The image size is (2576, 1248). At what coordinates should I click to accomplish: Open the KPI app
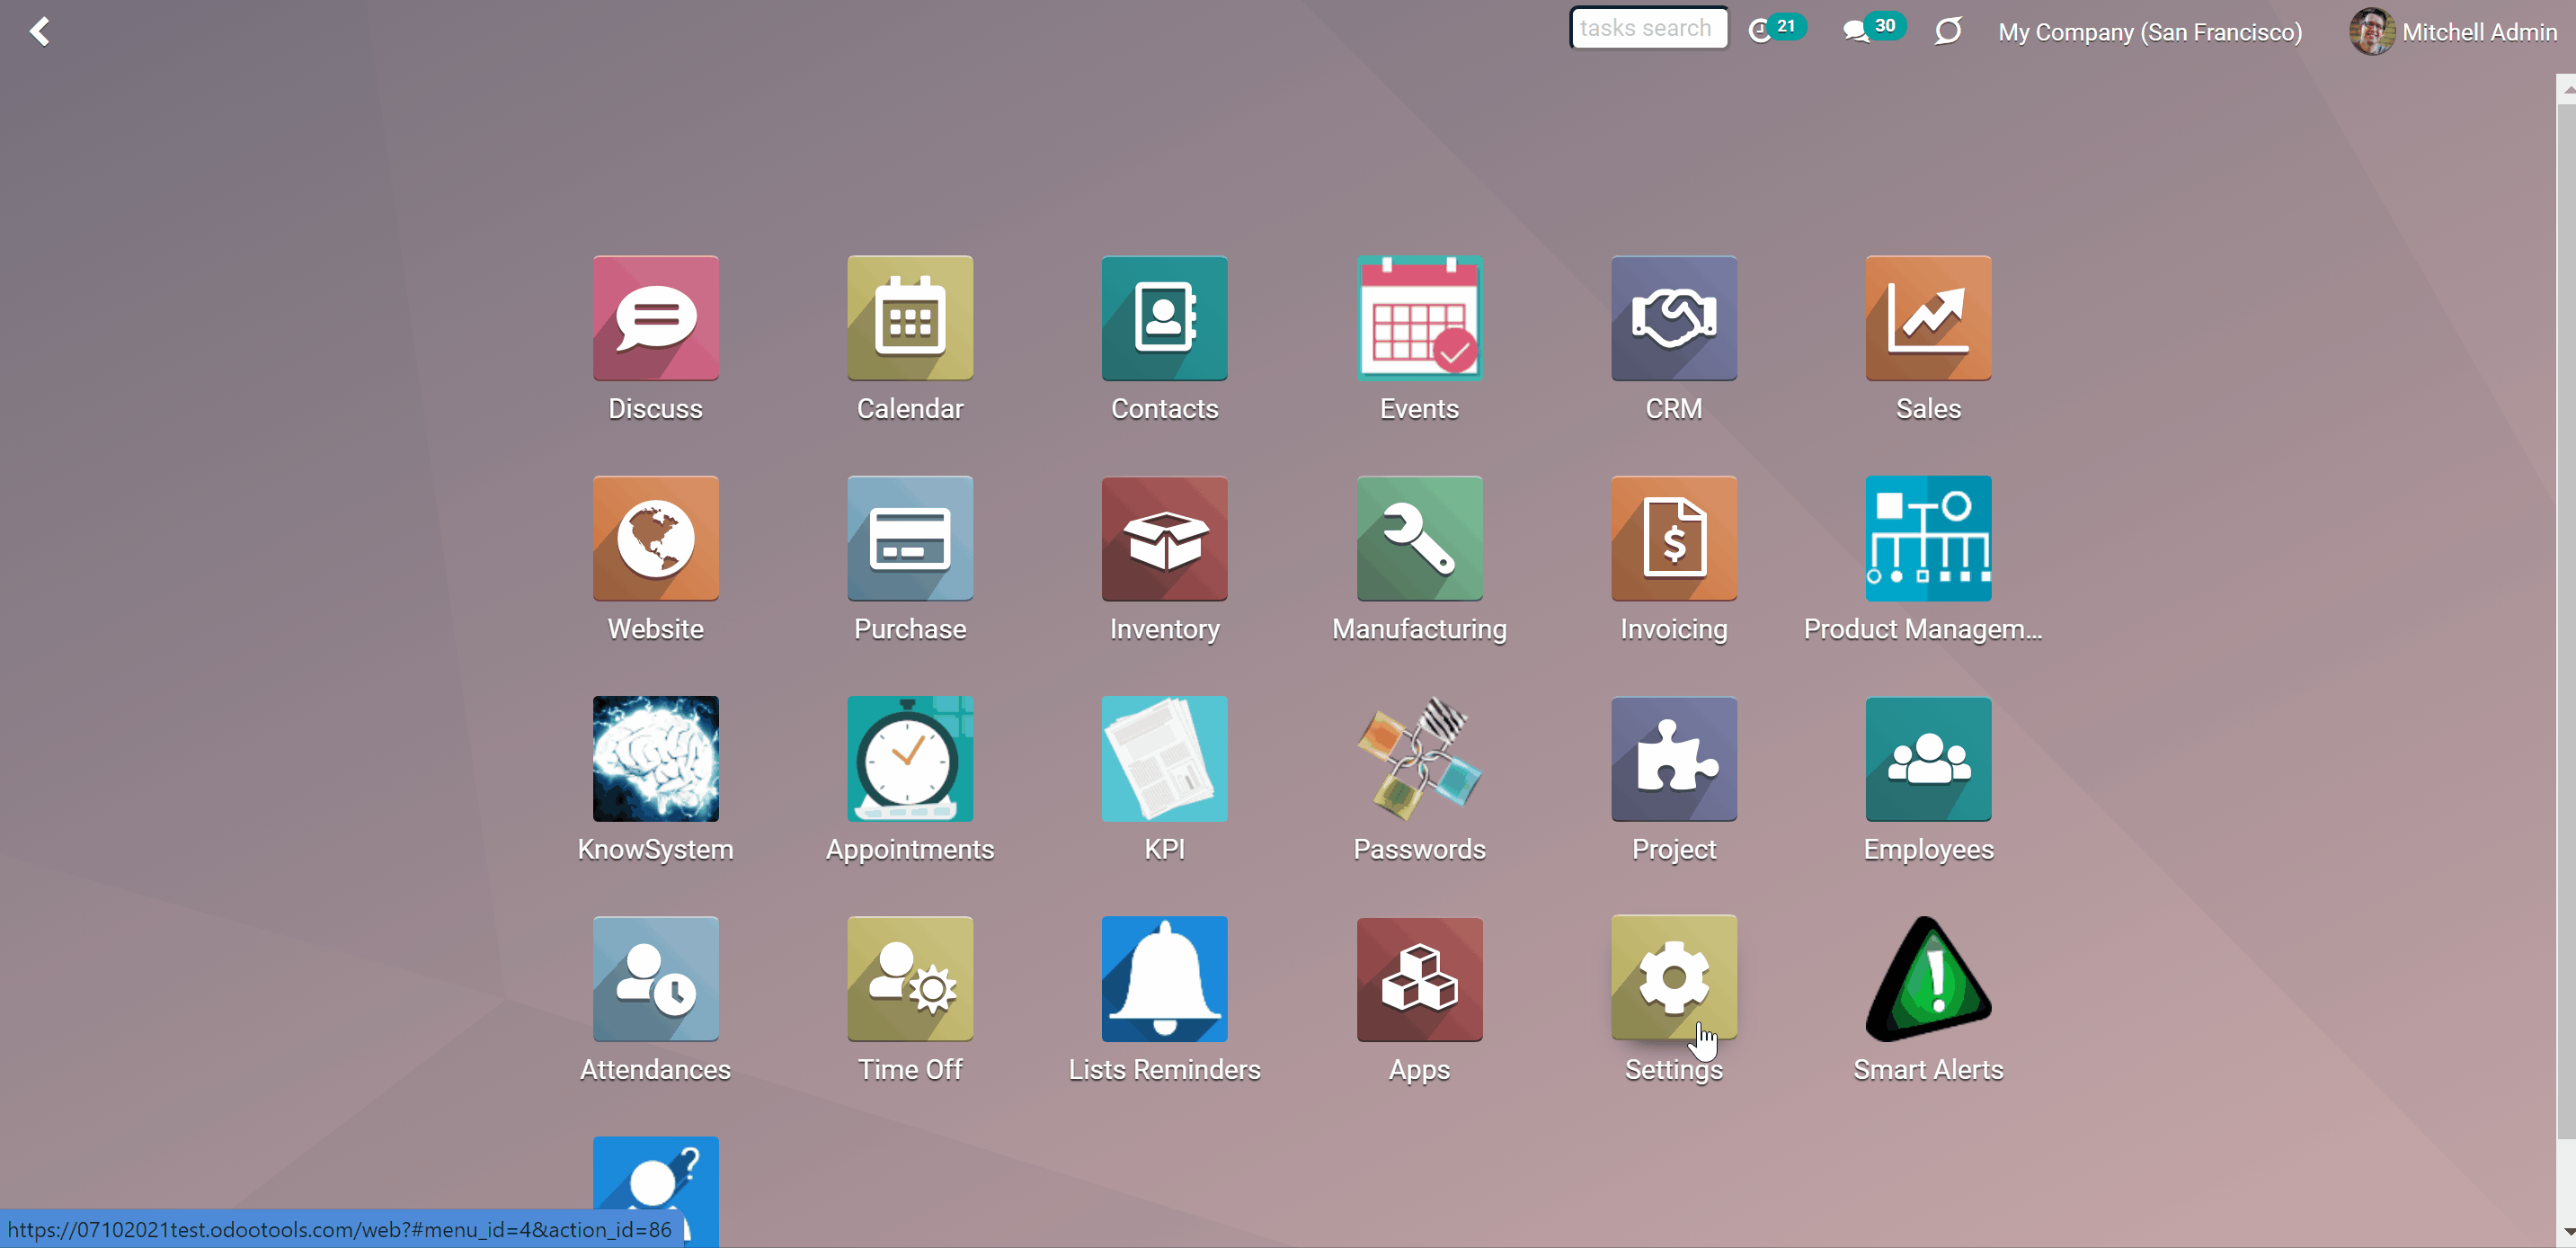(x=1164, y=758)
